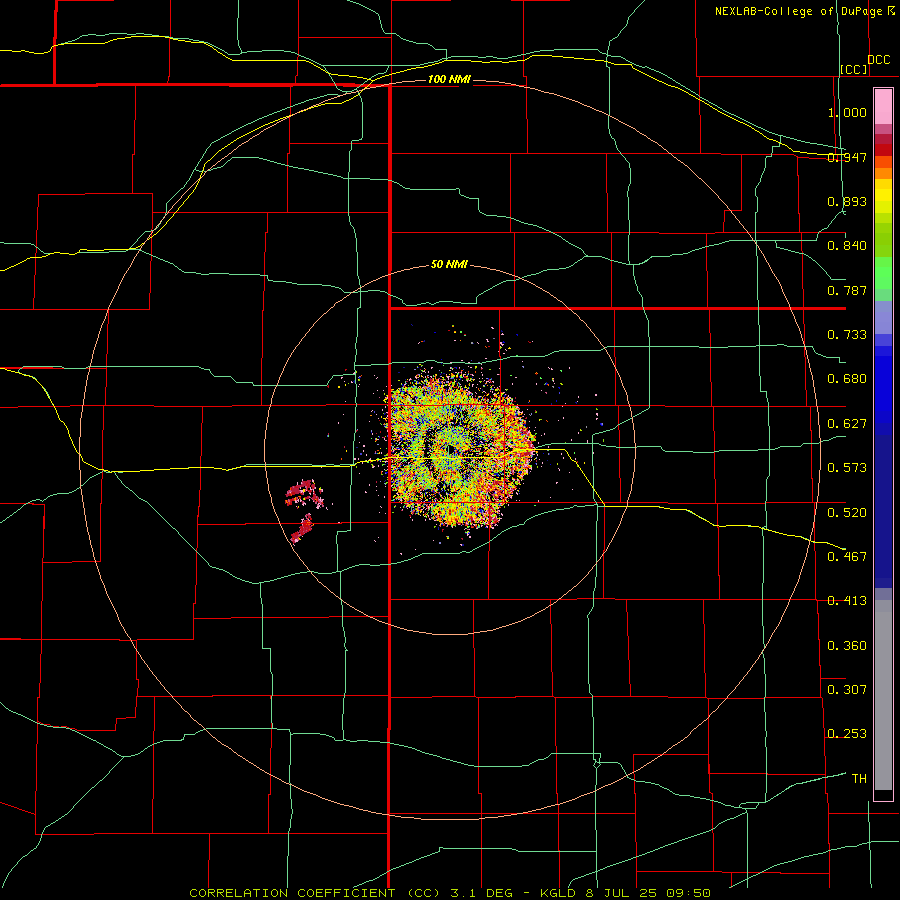Click the 0.360 scale value
The width and height of the screenshot is (900, 900).
point(847,646)
